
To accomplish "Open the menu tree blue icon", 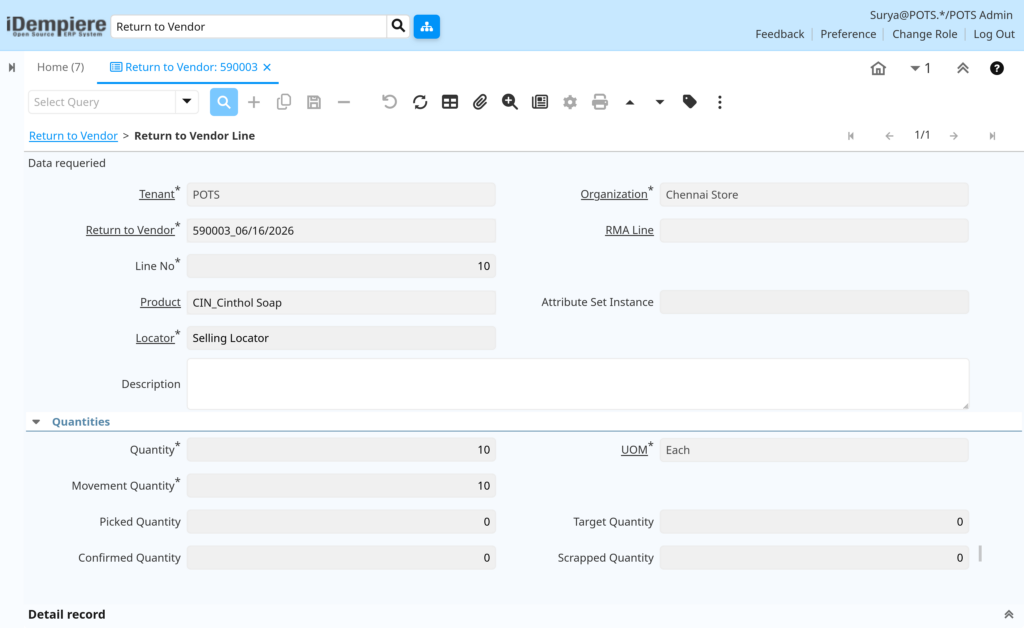I will click(426, 27).
